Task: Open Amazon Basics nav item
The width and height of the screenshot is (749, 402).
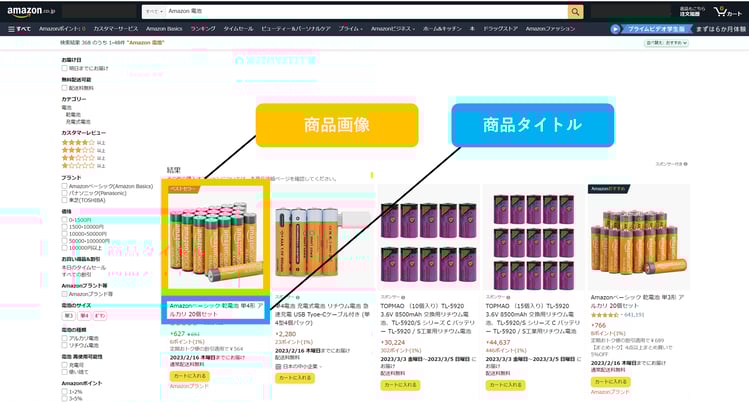Action: click(164, 29)
